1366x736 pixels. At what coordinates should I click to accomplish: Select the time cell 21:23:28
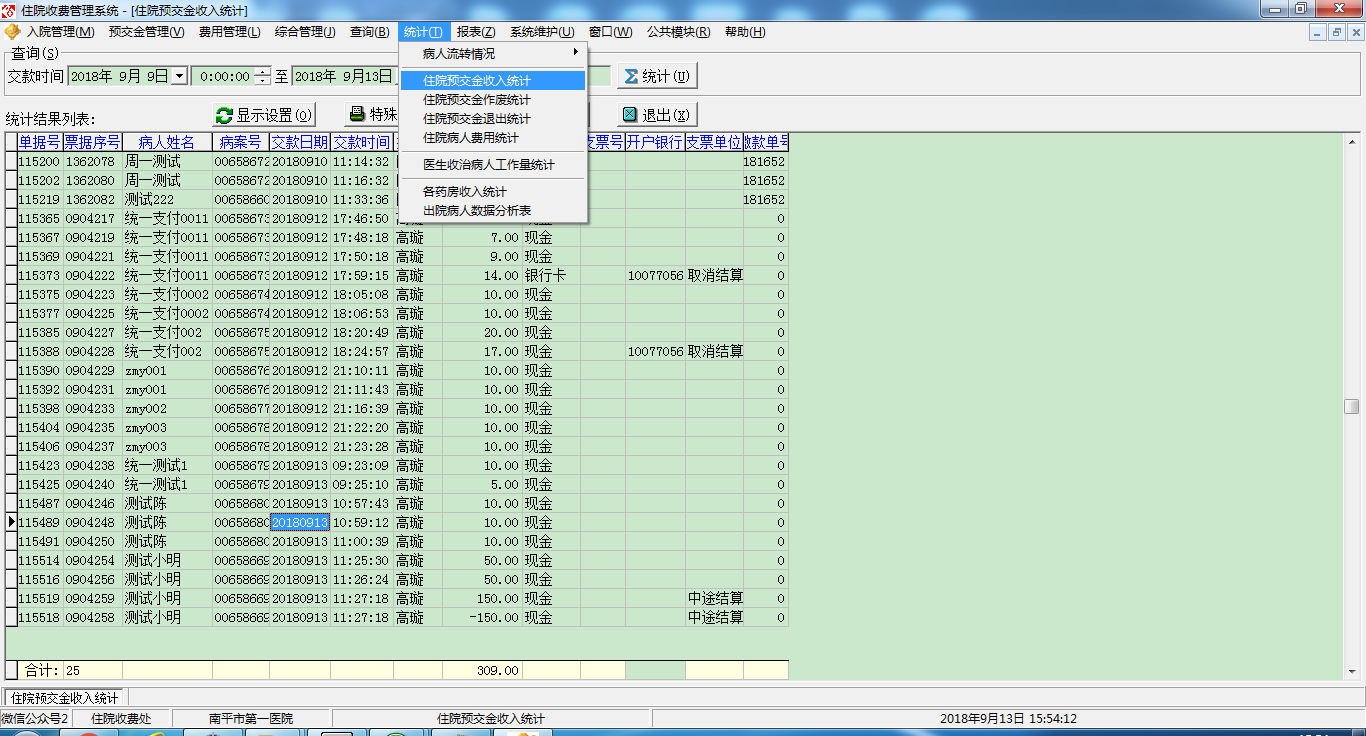[x=362, y=446]
